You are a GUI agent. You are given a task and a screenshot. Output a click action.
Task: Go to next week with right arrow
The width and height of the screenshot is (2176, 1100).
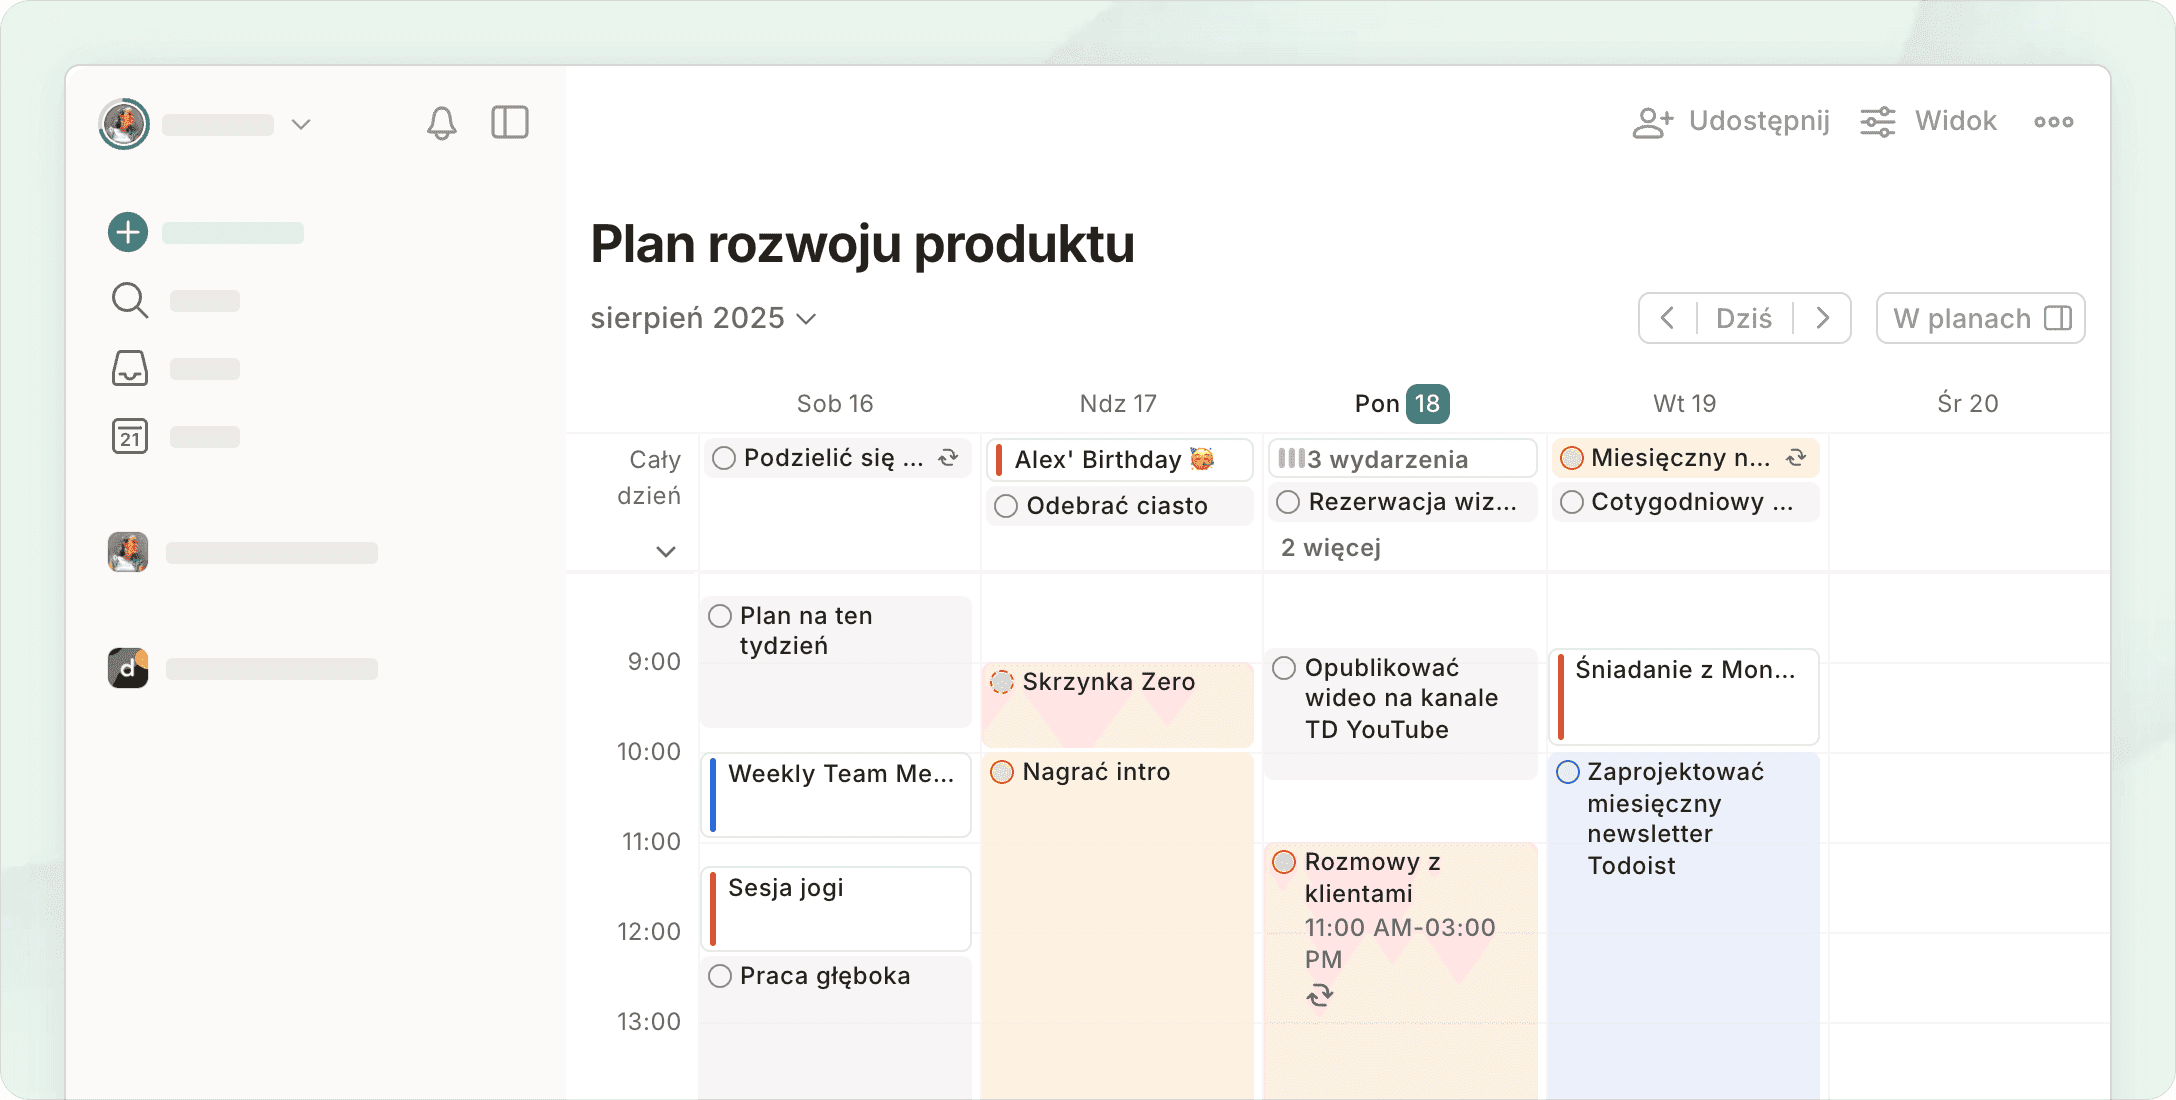[x=1822, y=318]
